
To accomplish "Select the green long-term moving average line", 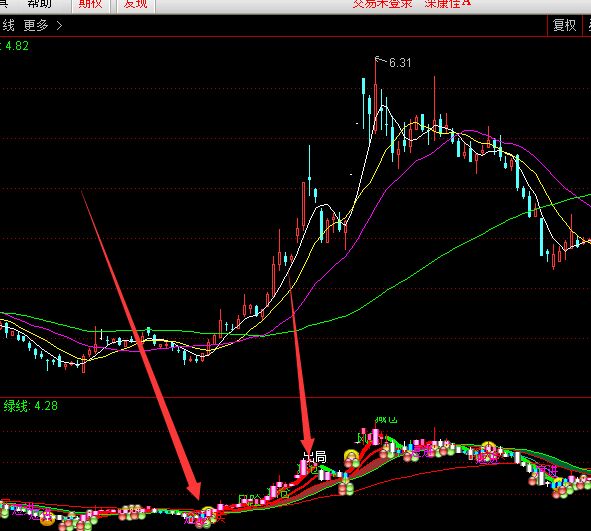I will (x=415, y=273).
